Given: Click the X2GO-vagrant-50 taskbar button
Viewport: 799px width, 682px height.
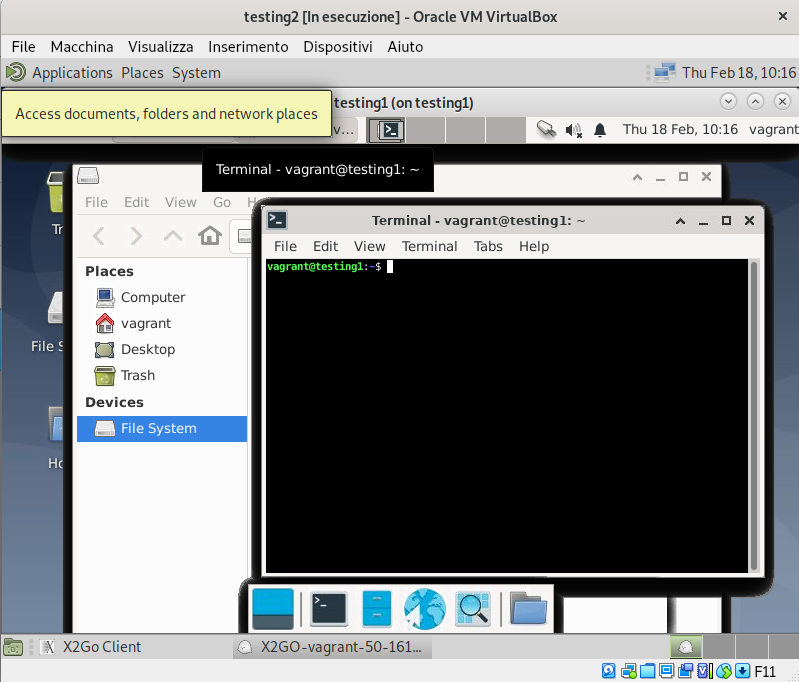Looking at the screenshot, I should (332, 647).
